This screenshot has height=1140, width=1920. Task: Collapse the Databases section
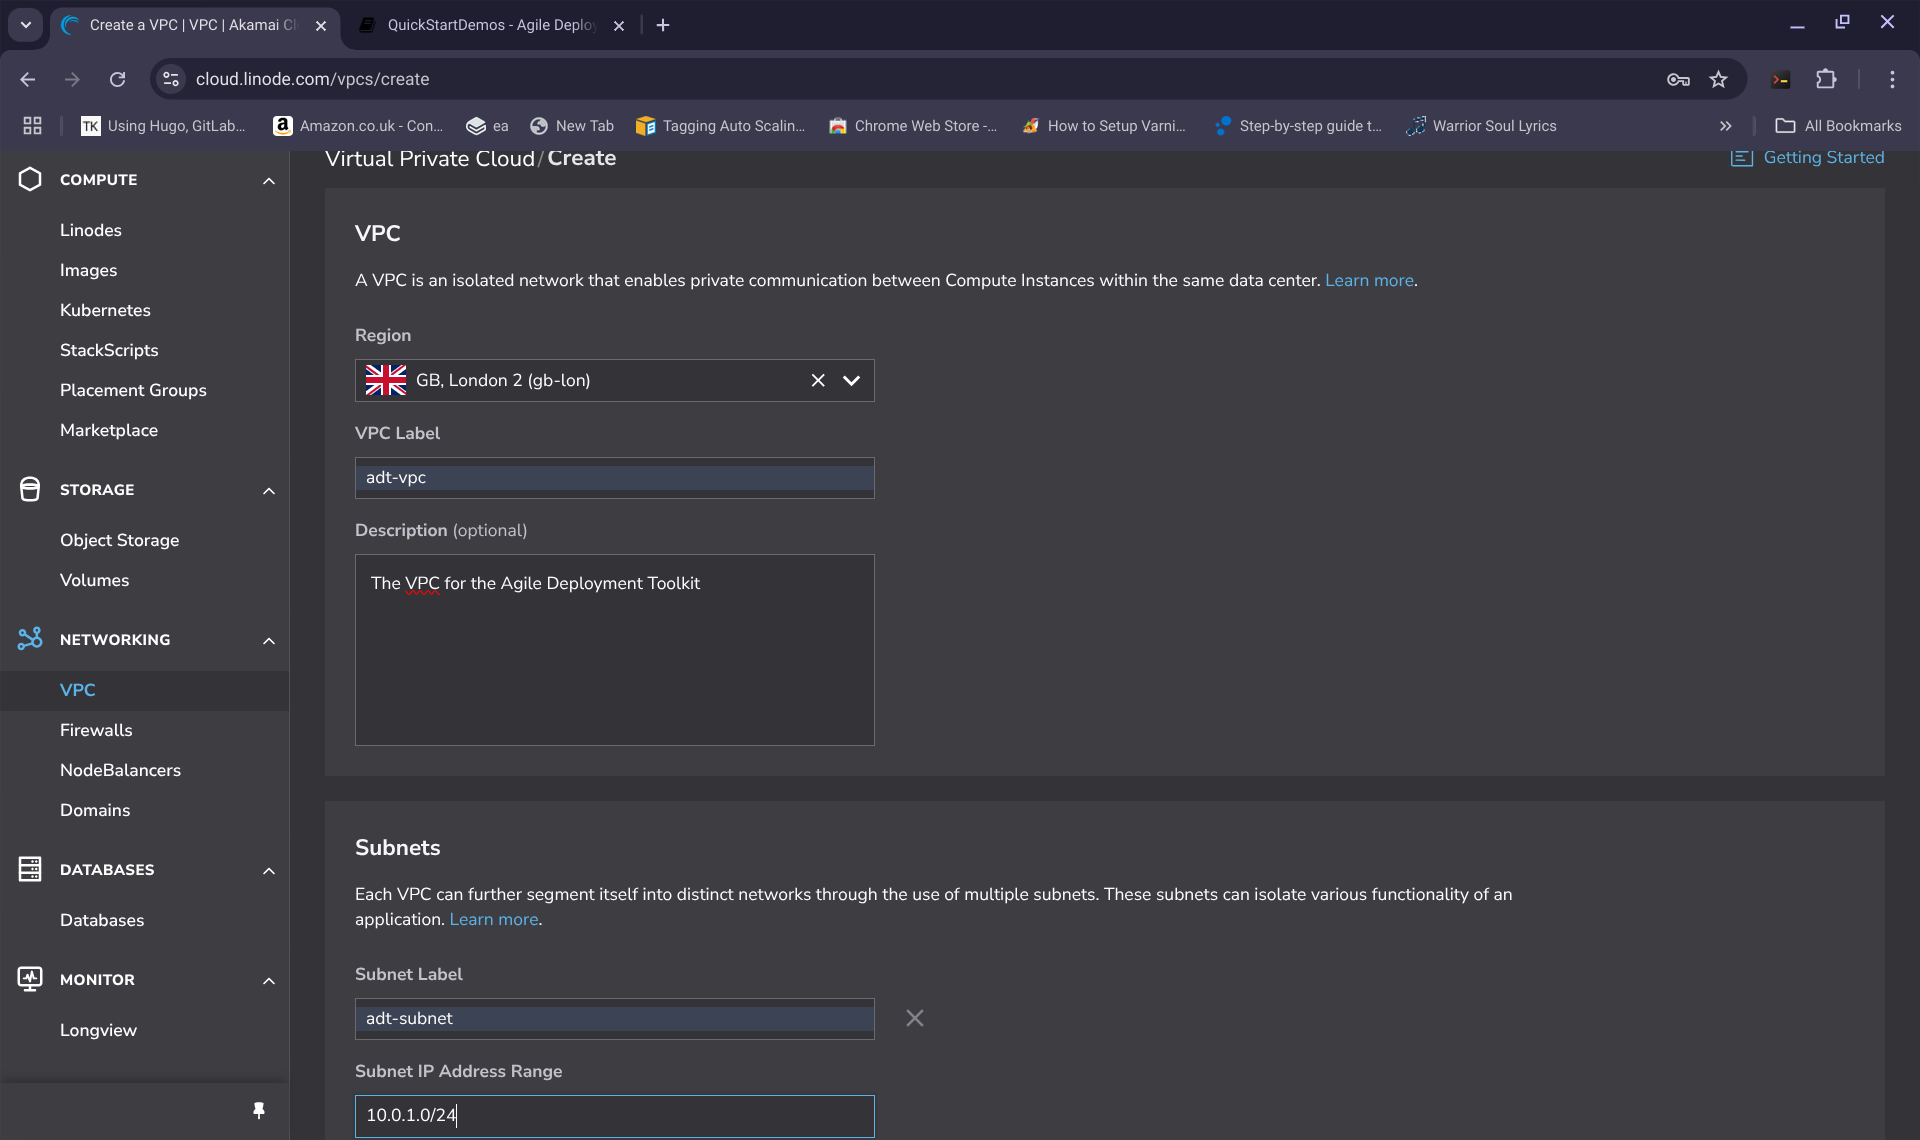pyautogui.click(x=269, y=870)
